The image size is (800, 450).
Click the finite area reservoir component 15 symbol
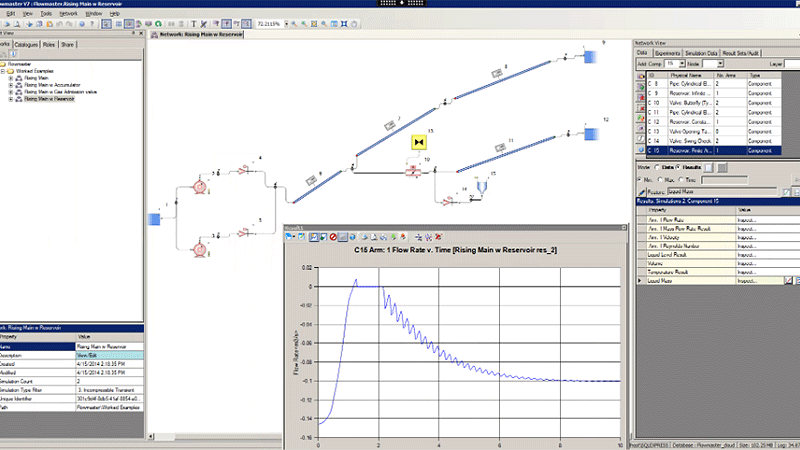coord(481,185)
